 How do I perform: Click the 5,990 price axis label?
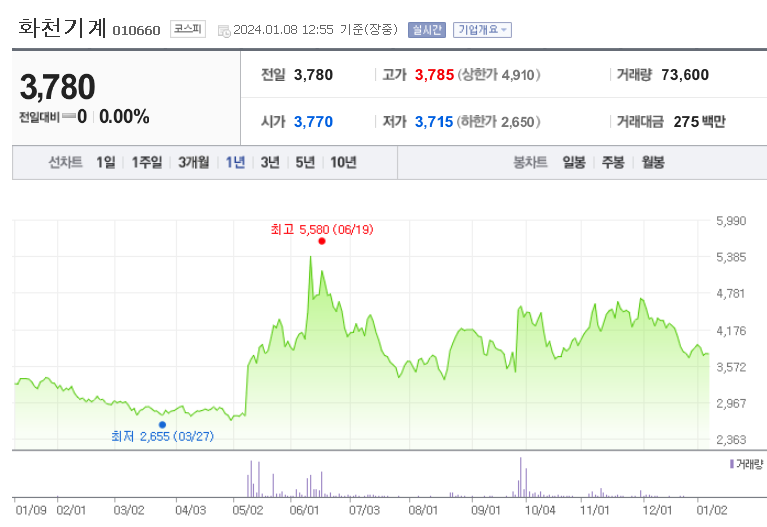coord(731,221)
